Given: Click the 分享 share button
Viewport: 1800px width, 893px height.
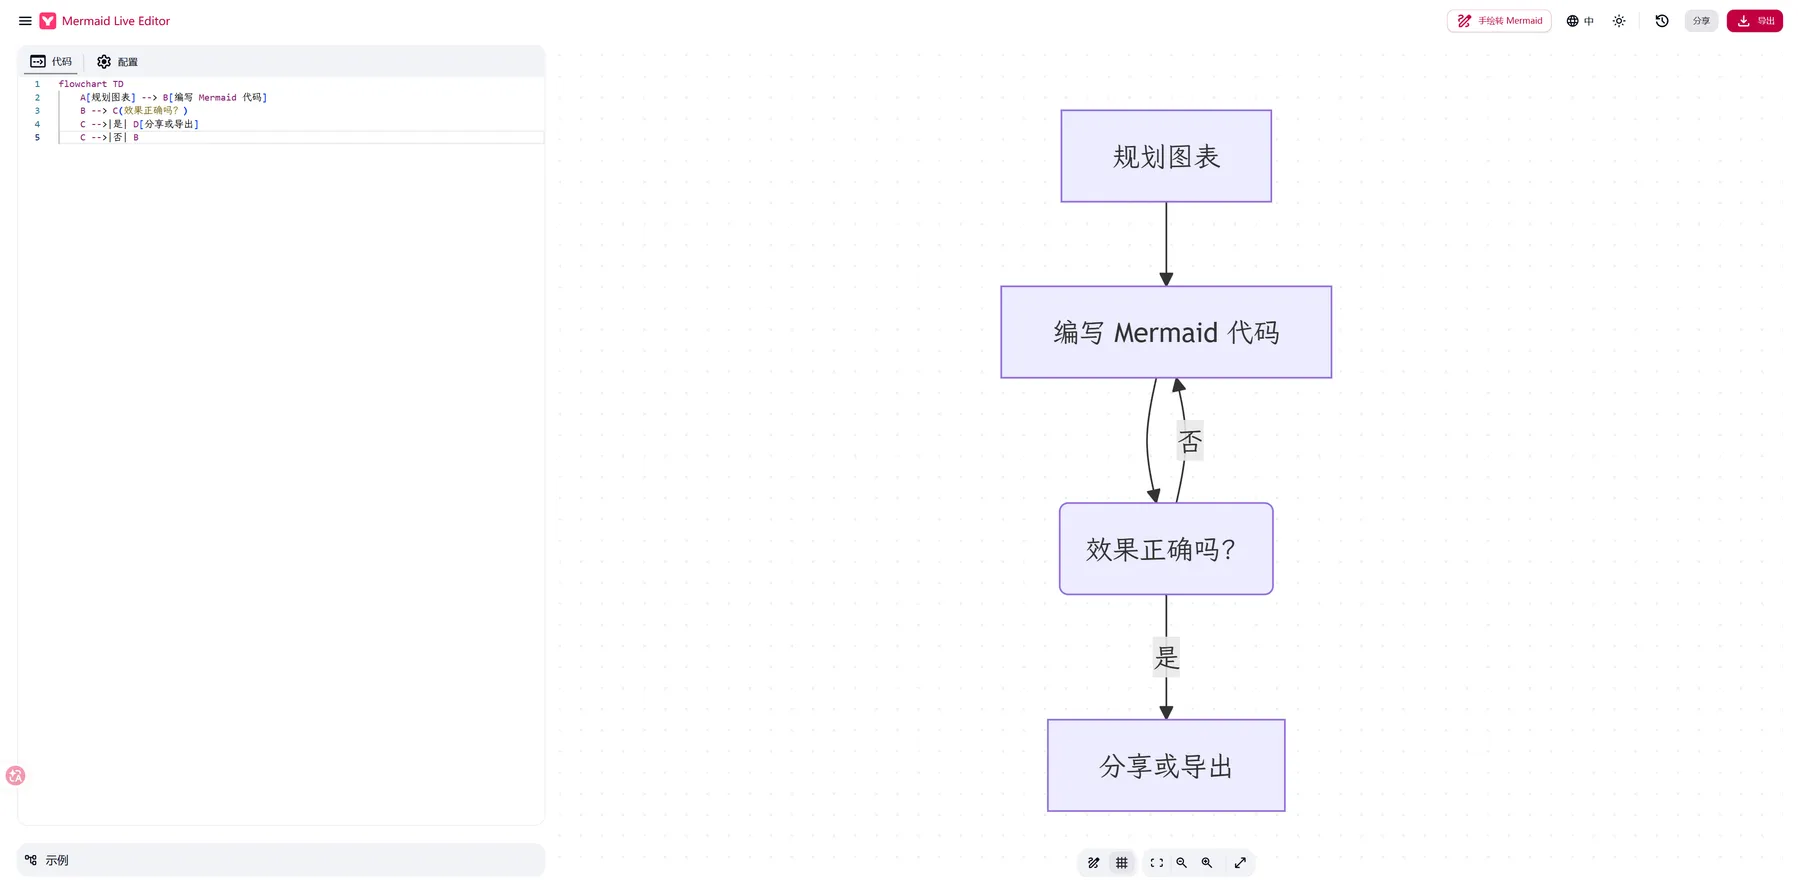Looking at the screenshot, I should (1701, 21).
